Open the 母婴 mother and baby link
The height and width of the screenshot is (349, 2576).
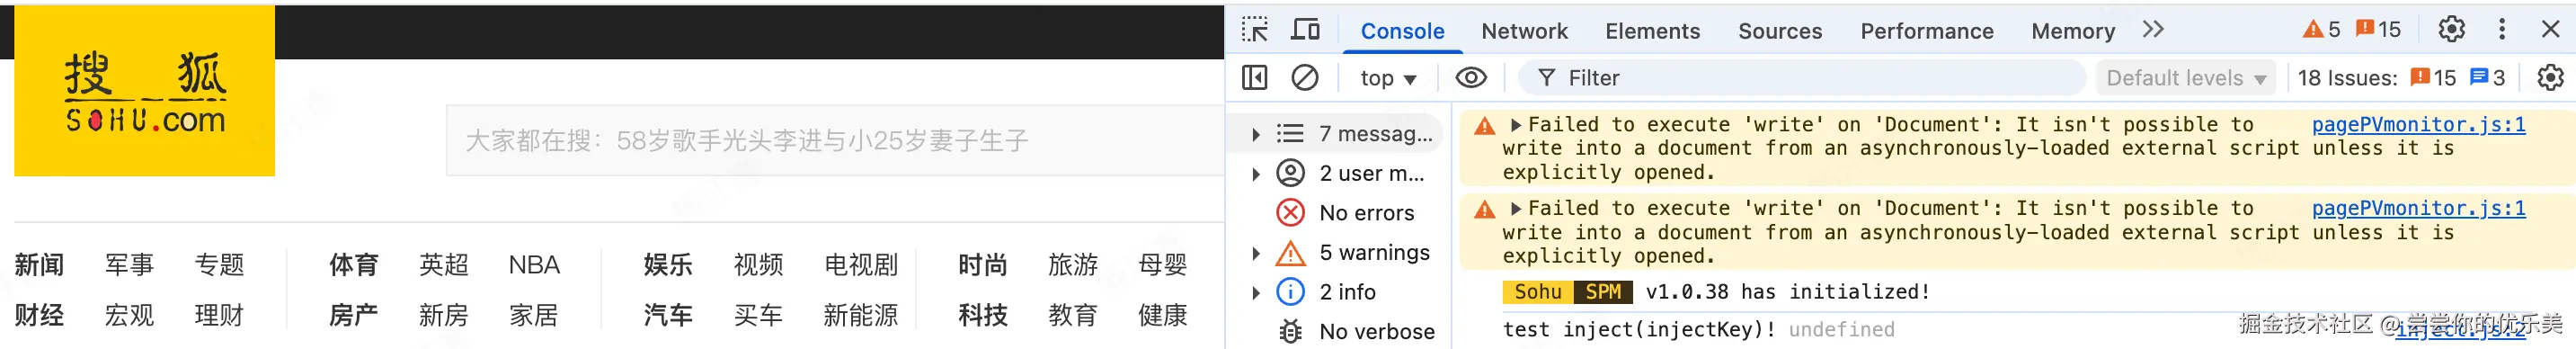click(x=1163, y=265)
